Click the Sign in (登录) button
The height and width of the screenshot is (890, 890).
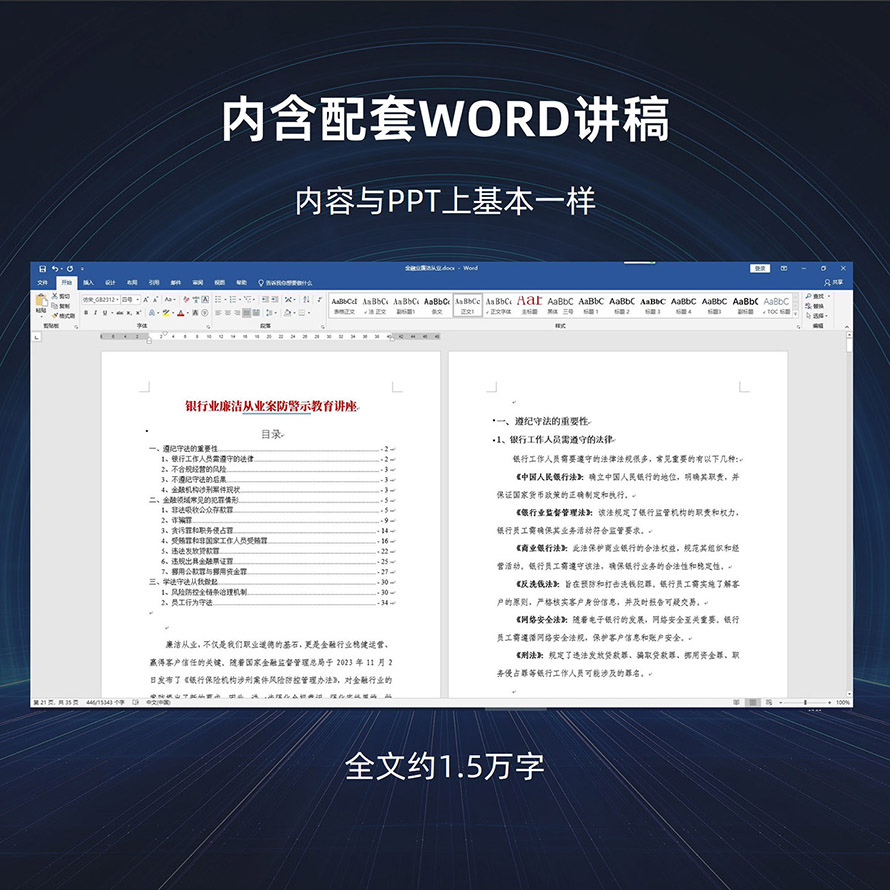(x=761, y=269)
